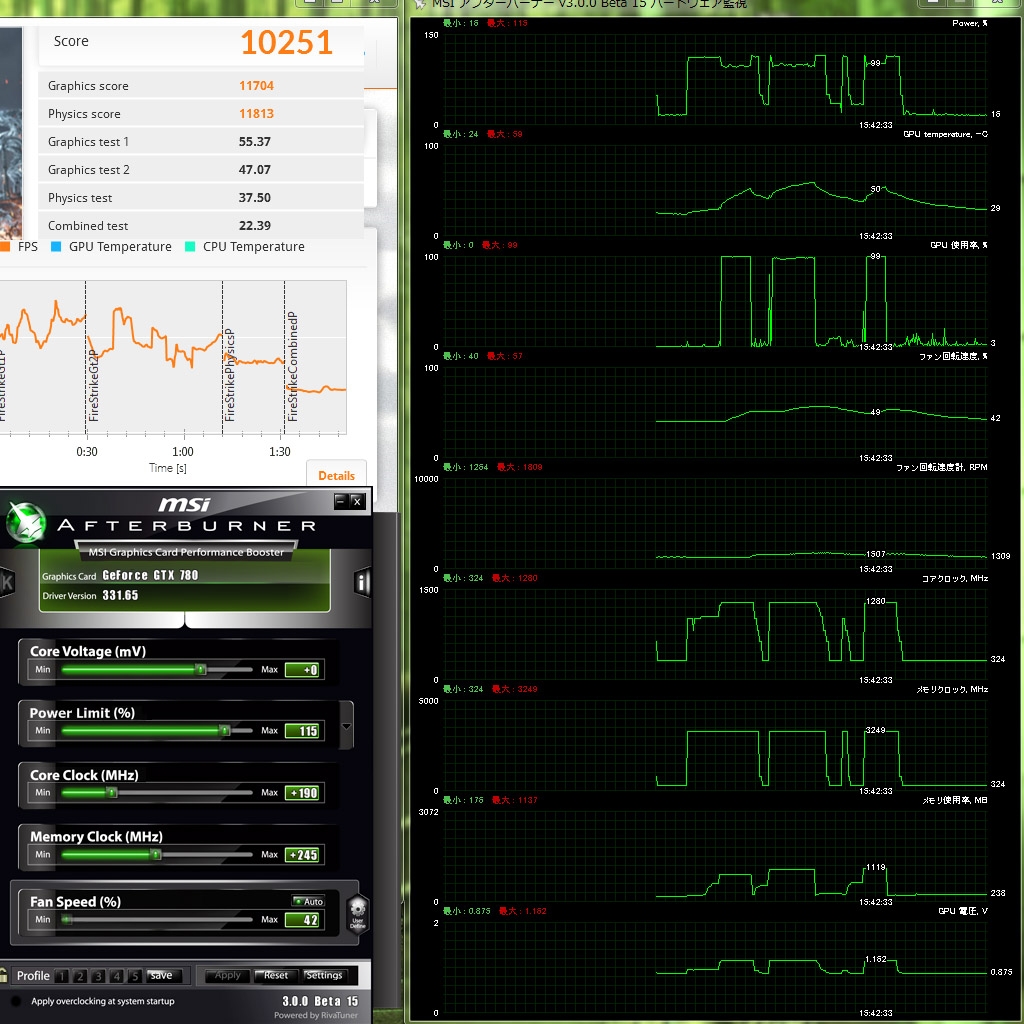Adjust the Core Voltage slider handle
The height and width of the screenshot is (1024, 1024).
click(x=201, y=669)
